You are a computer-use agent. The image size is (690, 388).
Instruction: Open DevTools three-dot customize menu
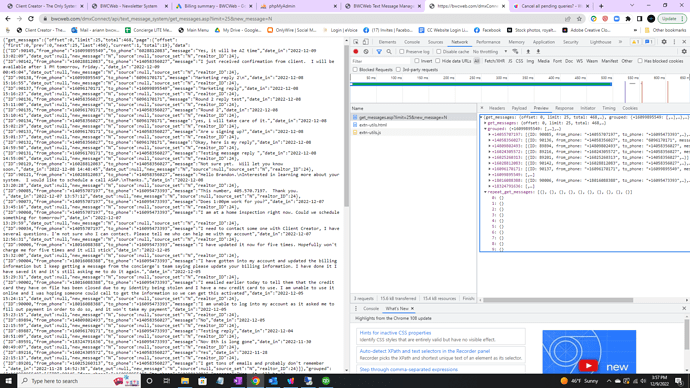(x=674, y=42)
